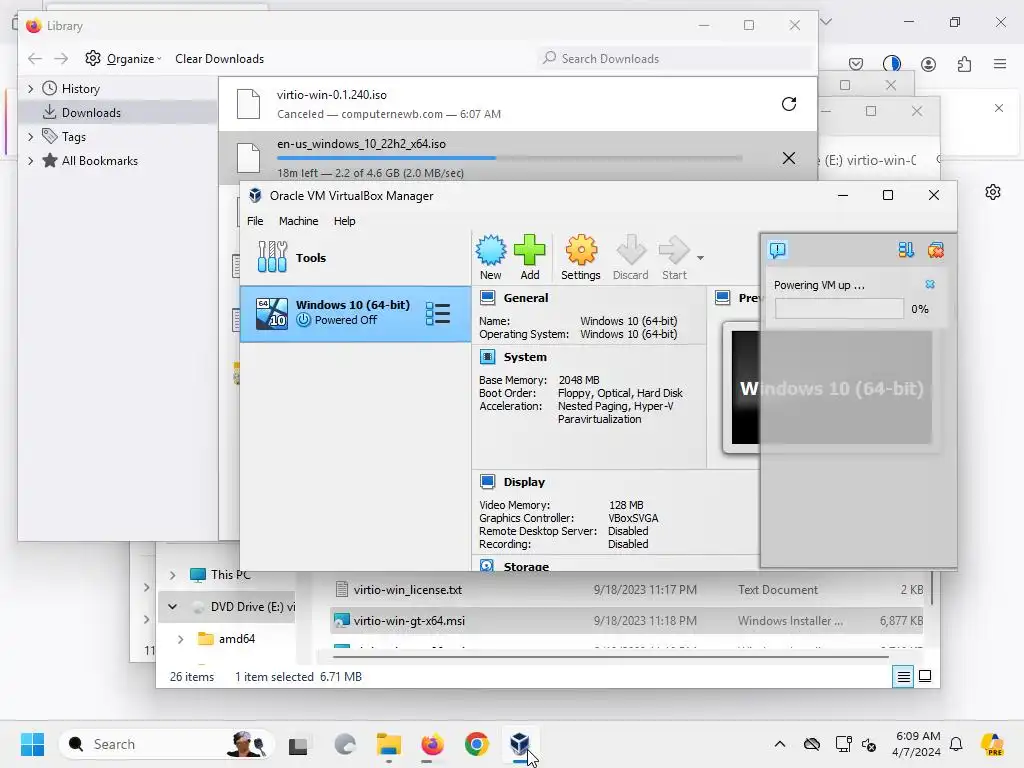This screenshot has width=1024, height=768.
Task: Expand This PC in File Explorer
Action: (x=172, y=575)
